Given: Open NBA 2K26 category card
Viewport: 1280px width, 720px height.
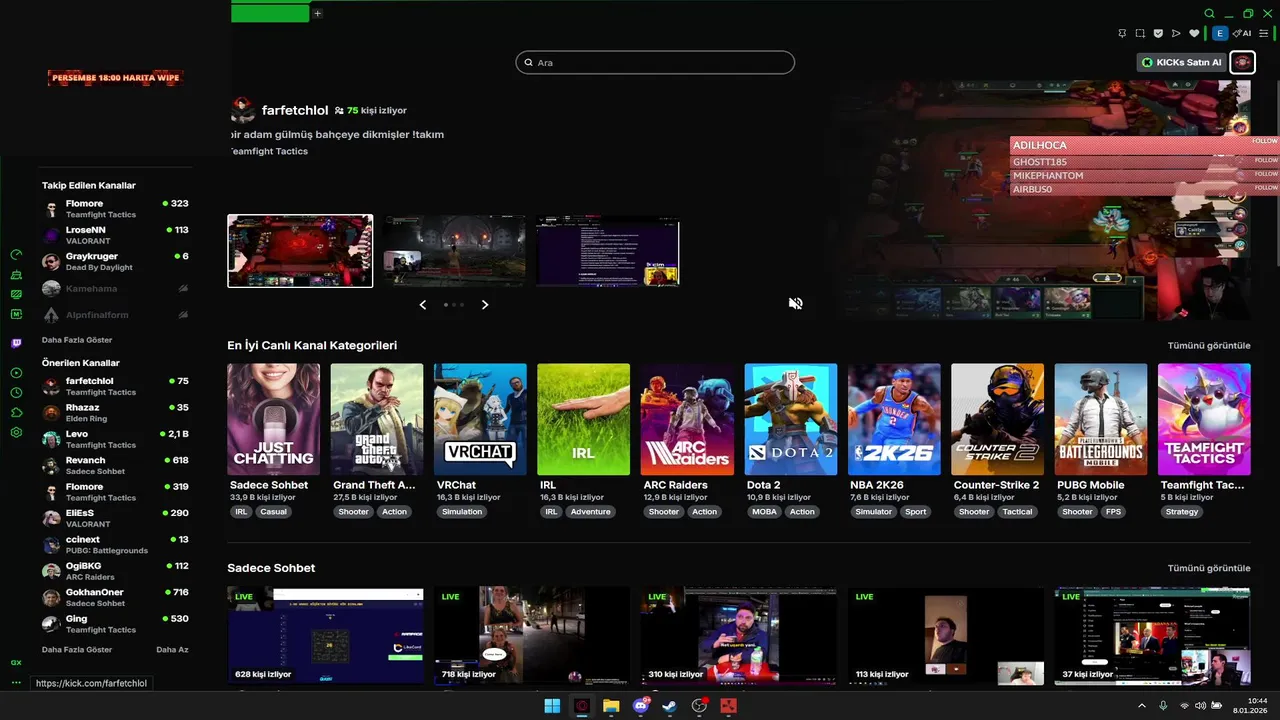Looking at the screenshot, I should tap(894, 419).
